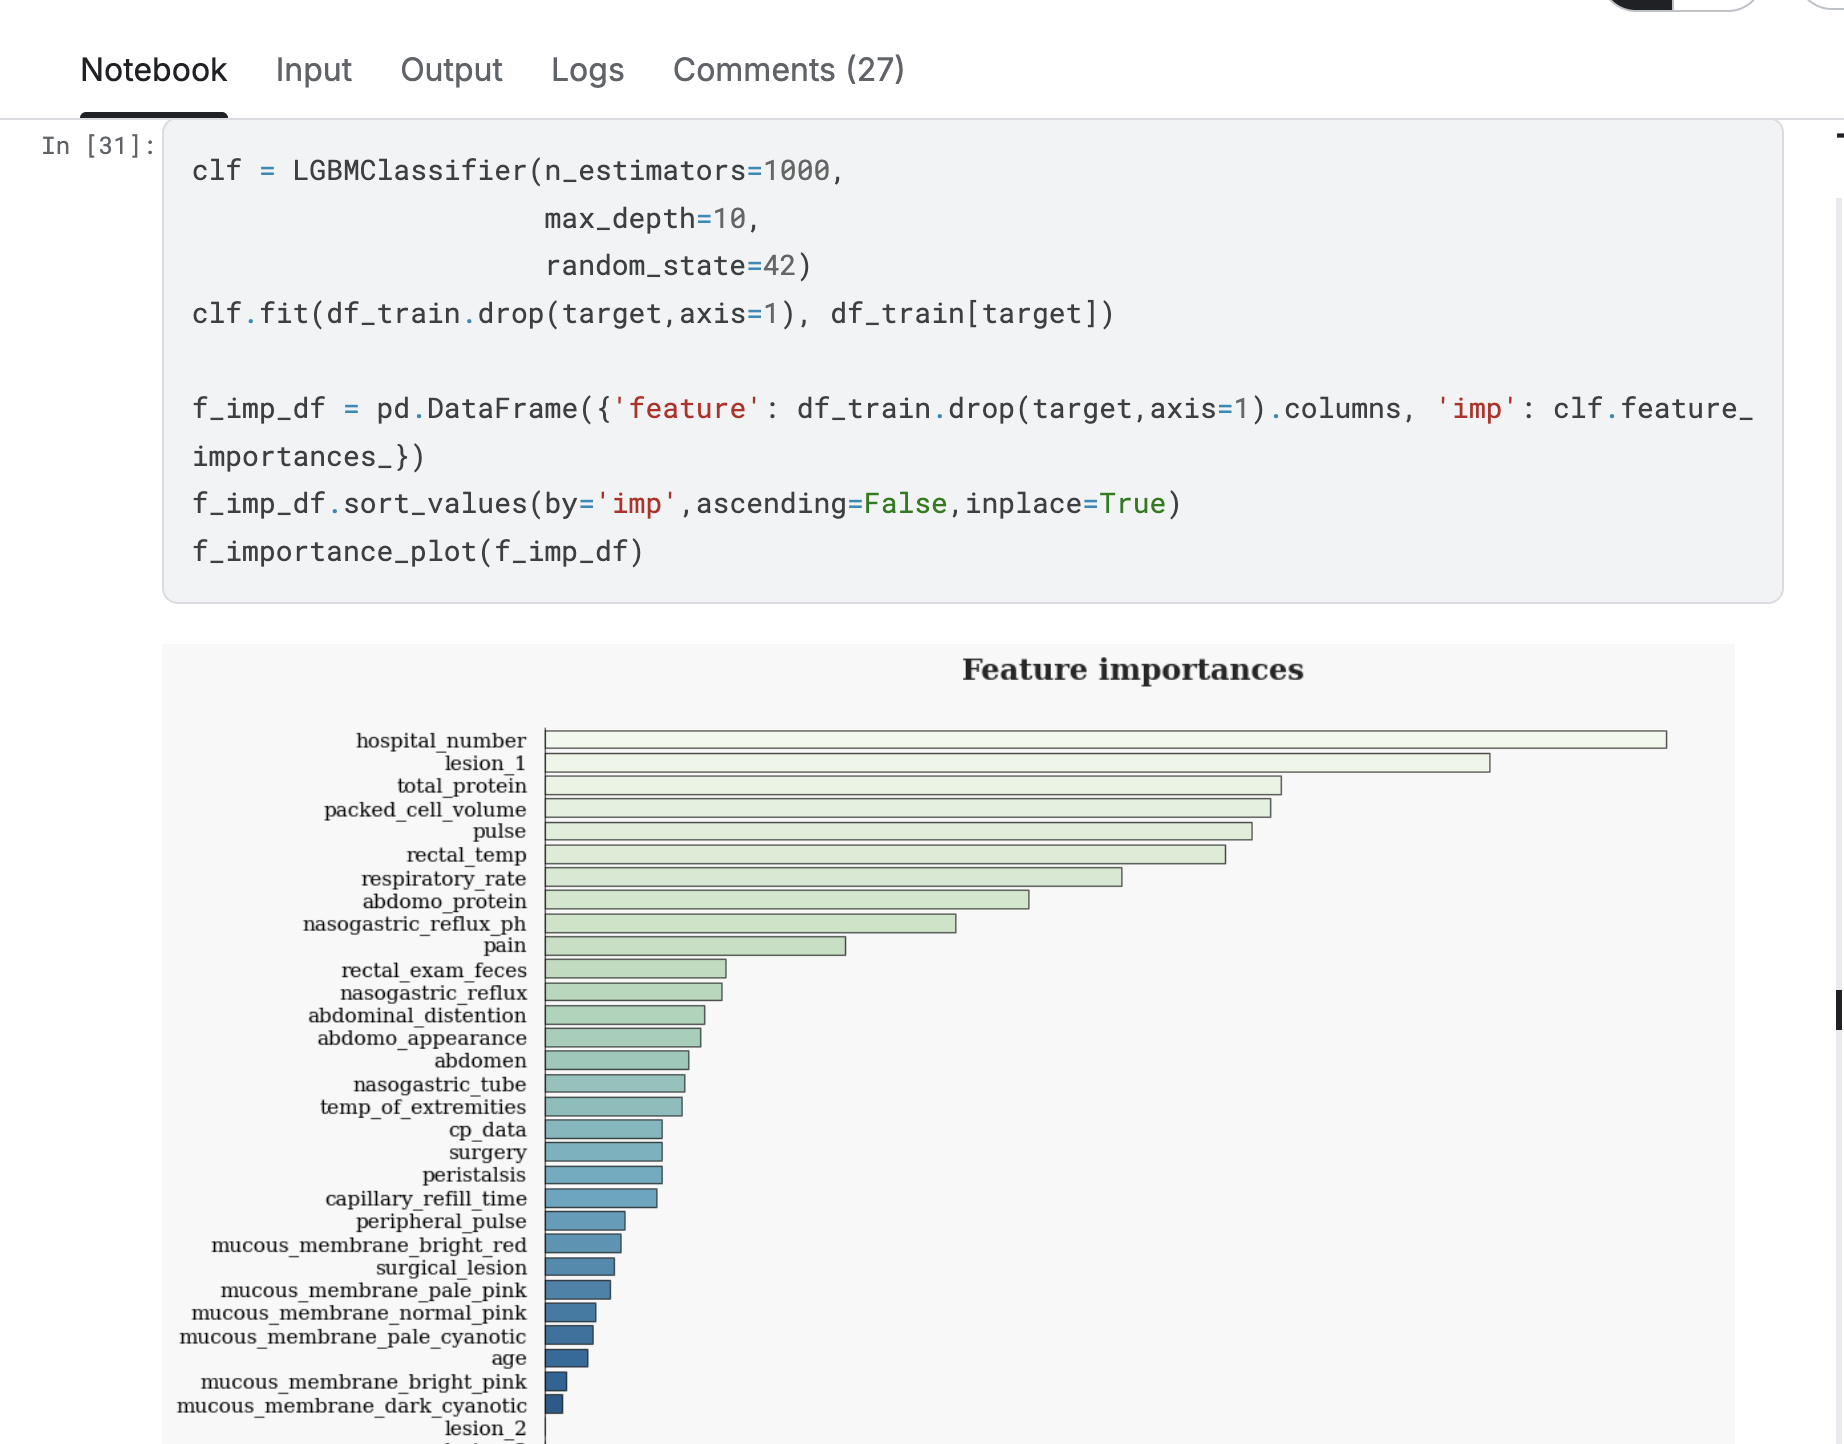Click the capillary_refill_time bar
This screenshot has height=1444, width=1844.
(x=601, y=1198)
